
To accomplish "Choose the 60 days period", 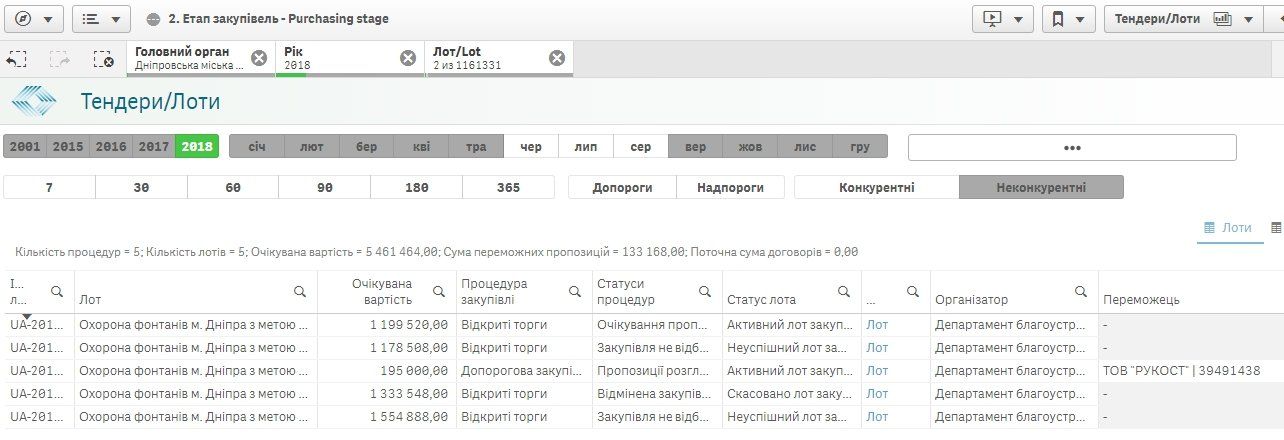I will click(233, 187).
